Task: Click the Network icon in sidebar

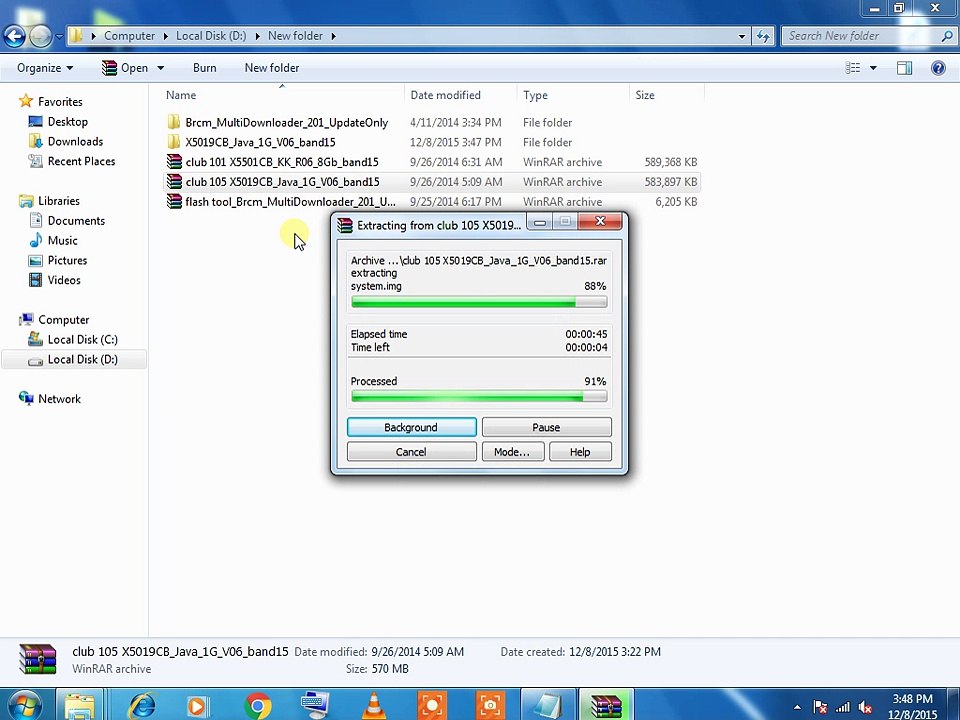Action: pos(26,399)
